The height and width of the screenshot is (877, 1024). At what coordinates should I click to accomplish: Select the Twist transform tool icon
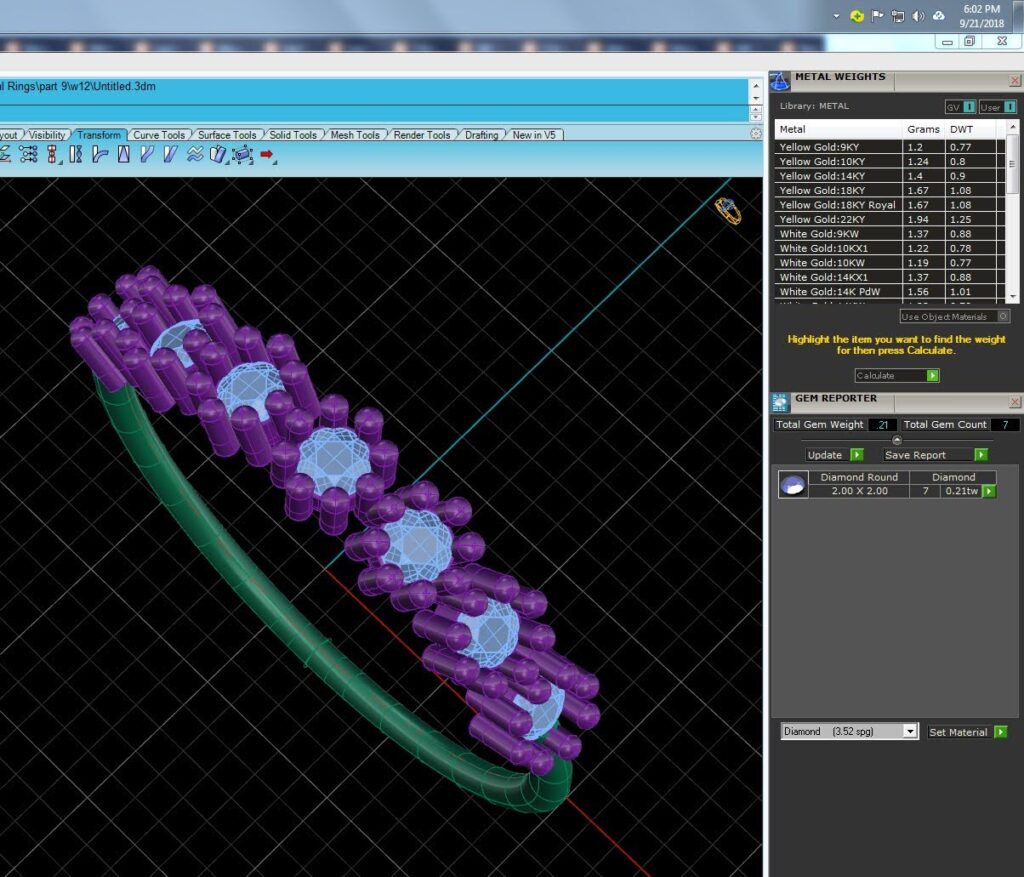point(75,154)
